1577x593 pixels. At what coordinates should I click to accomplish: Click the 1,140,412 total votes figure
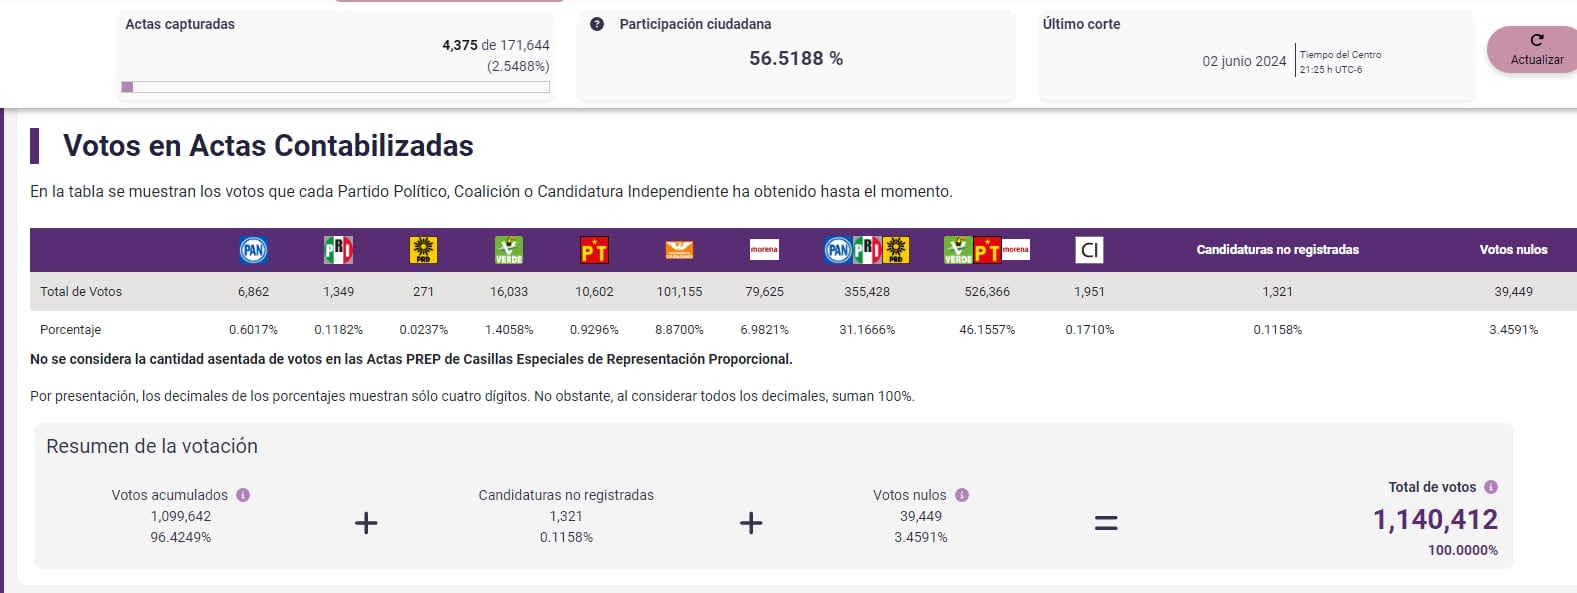(1435, 520)
